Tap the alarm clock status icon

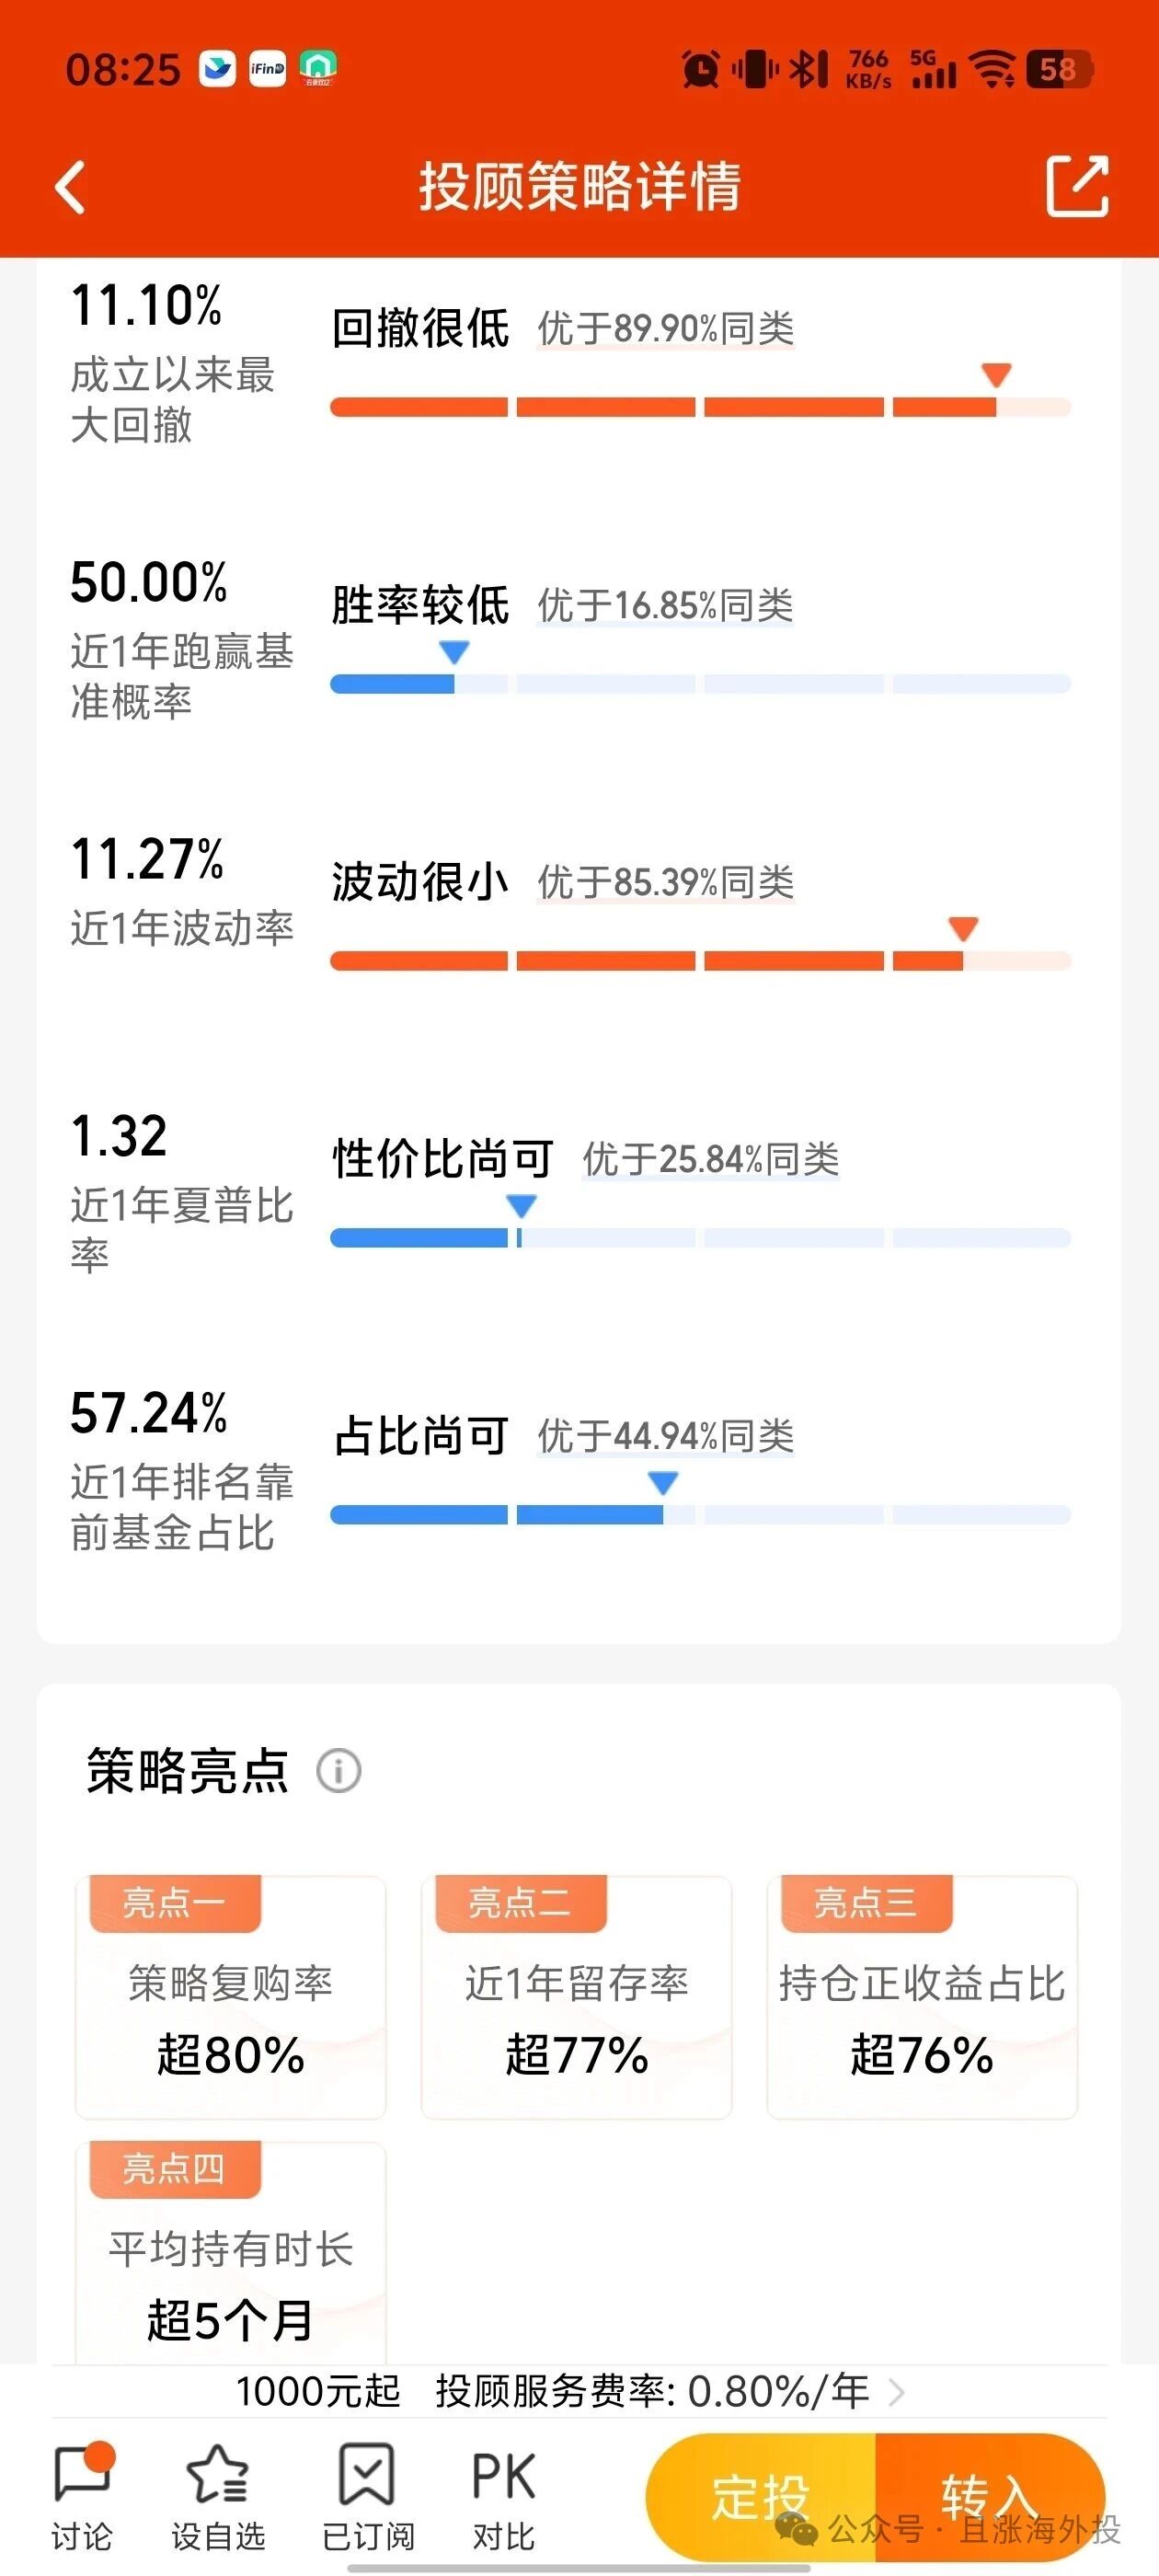(x=700, y=69)
